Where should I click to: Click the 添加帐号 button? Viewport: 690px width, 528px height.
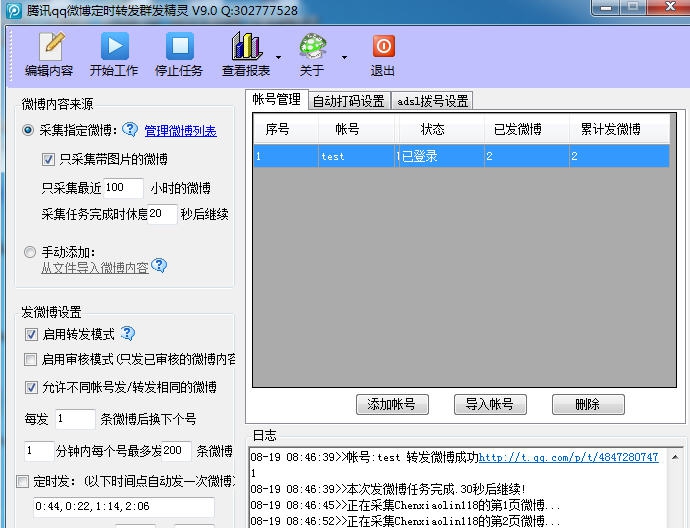pyautogui.click(x=392, y=404)
